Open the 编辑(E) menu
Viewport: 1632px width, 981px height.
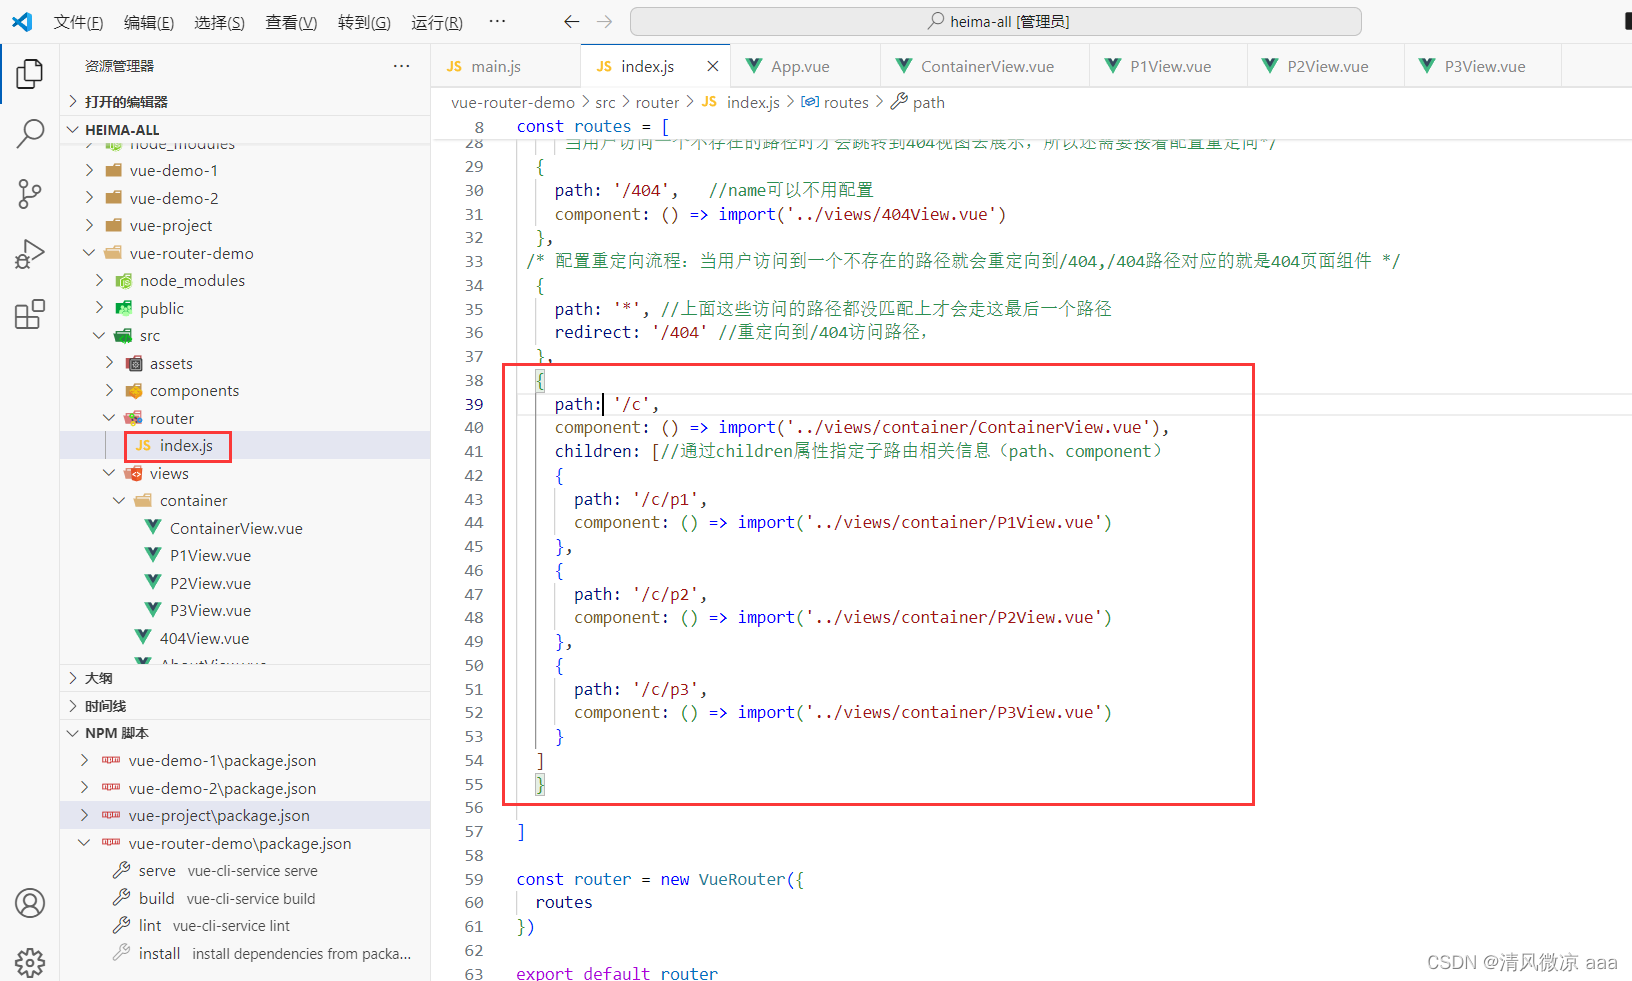tap(149, 22)
